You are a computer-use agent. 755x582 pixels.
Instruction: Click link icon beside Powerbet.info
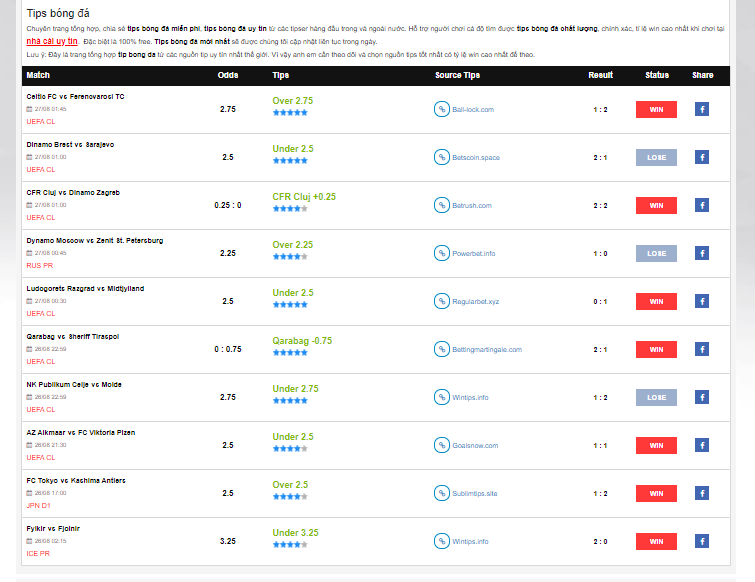pyautogui.click(x=442, y=253)
